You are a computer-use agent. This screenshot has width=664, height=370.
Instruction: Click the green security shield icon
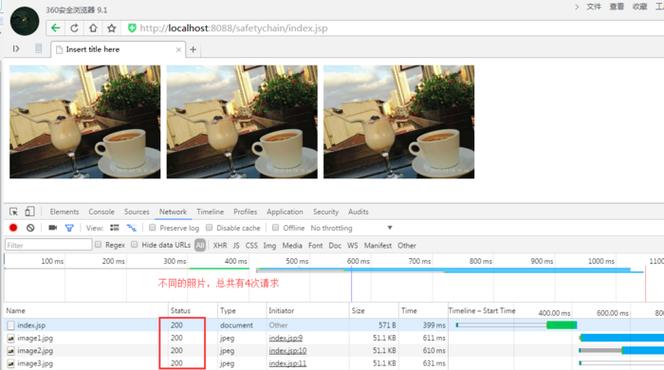[x=132, y=28]
